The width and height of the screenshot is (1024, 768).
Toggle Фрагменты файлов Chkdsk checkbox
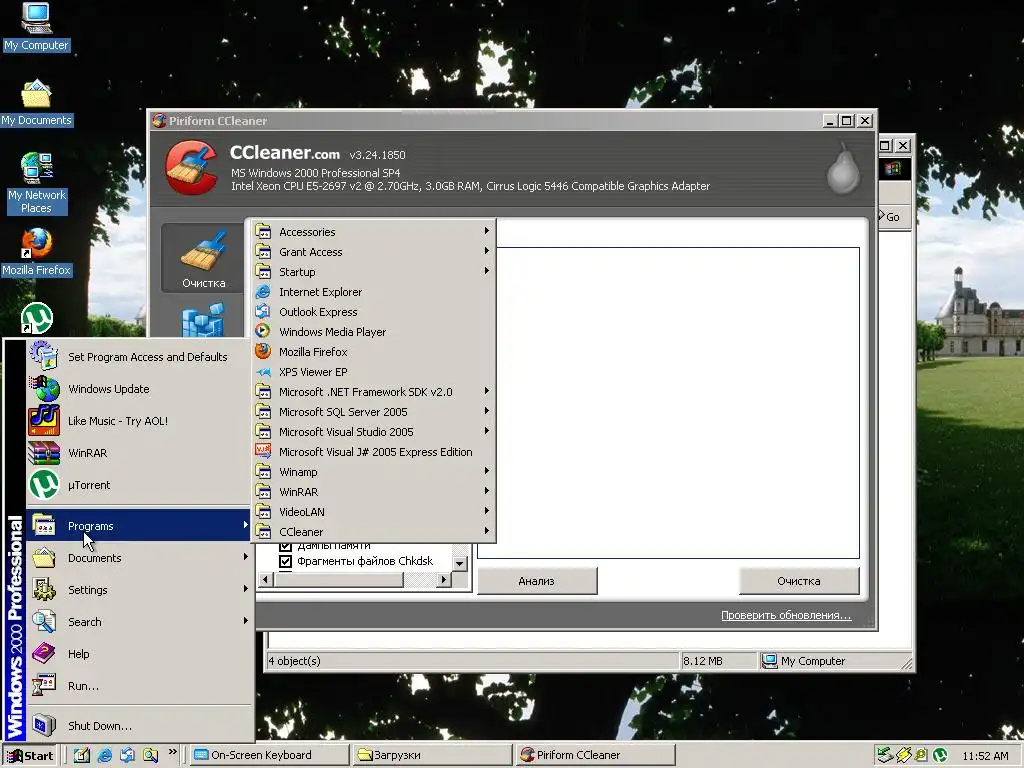coord(285,561)
